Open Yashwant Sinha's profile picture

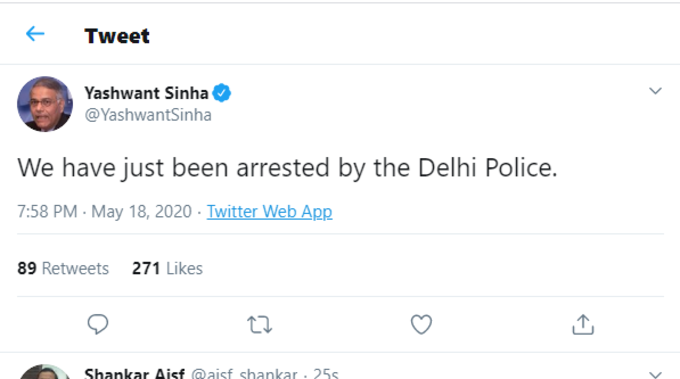tap(45, 104)
